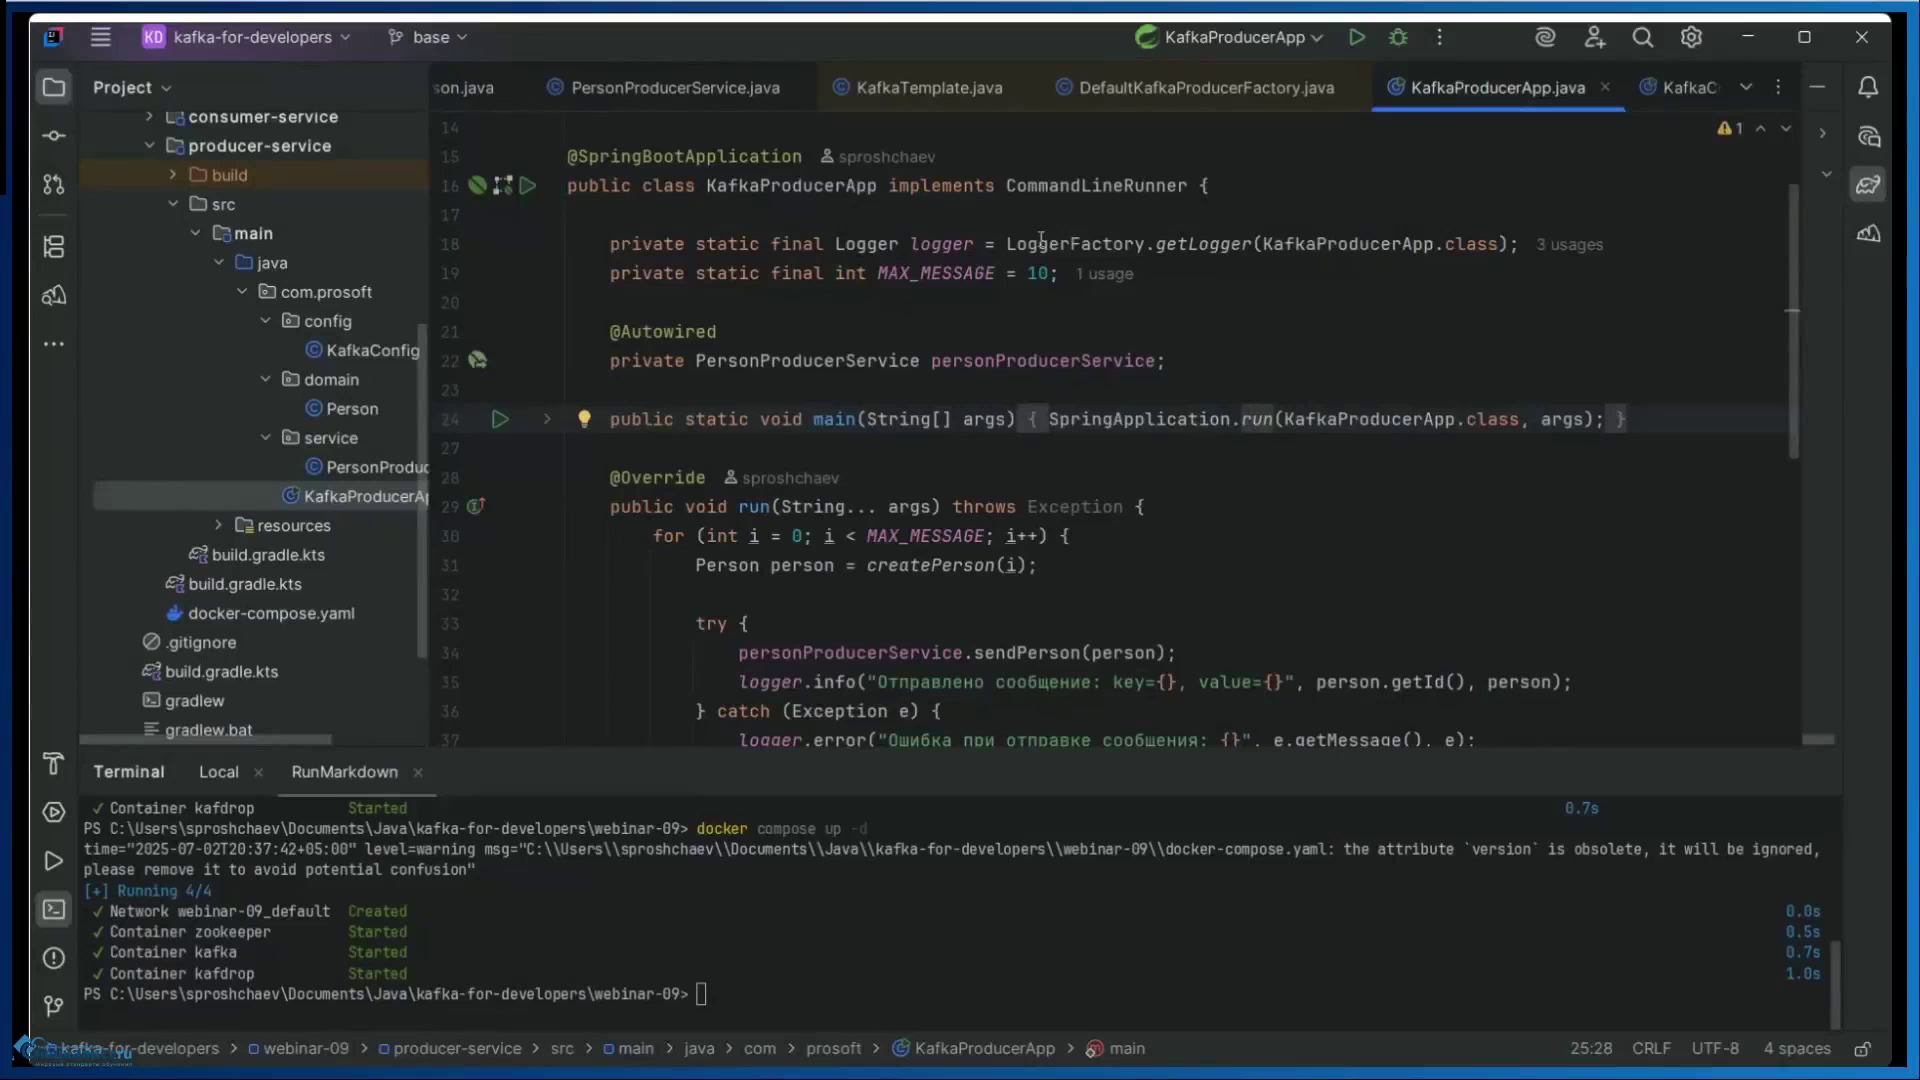This screenshot has height=1080, width=1920.
Task: Open IDE settings gear icon
Action: point(1691,37)
